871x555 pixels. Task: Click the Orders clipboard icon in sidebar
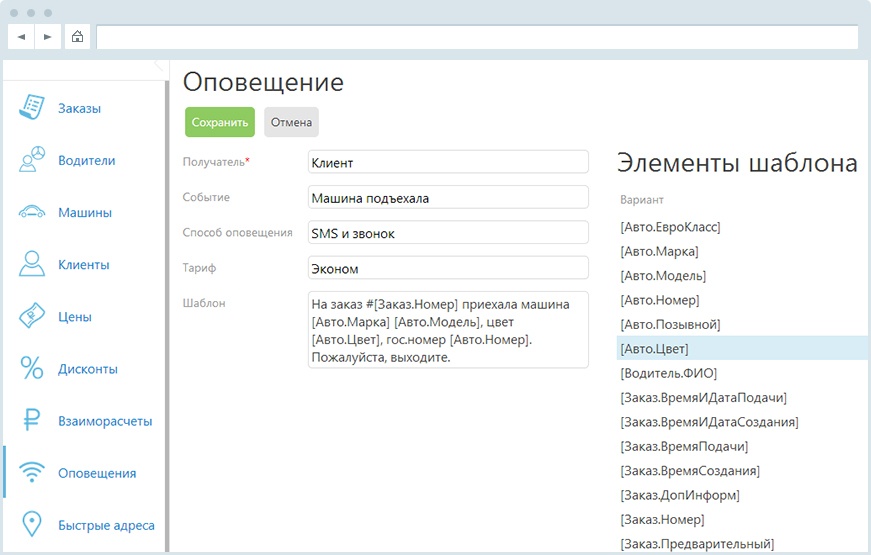point(33,108)
